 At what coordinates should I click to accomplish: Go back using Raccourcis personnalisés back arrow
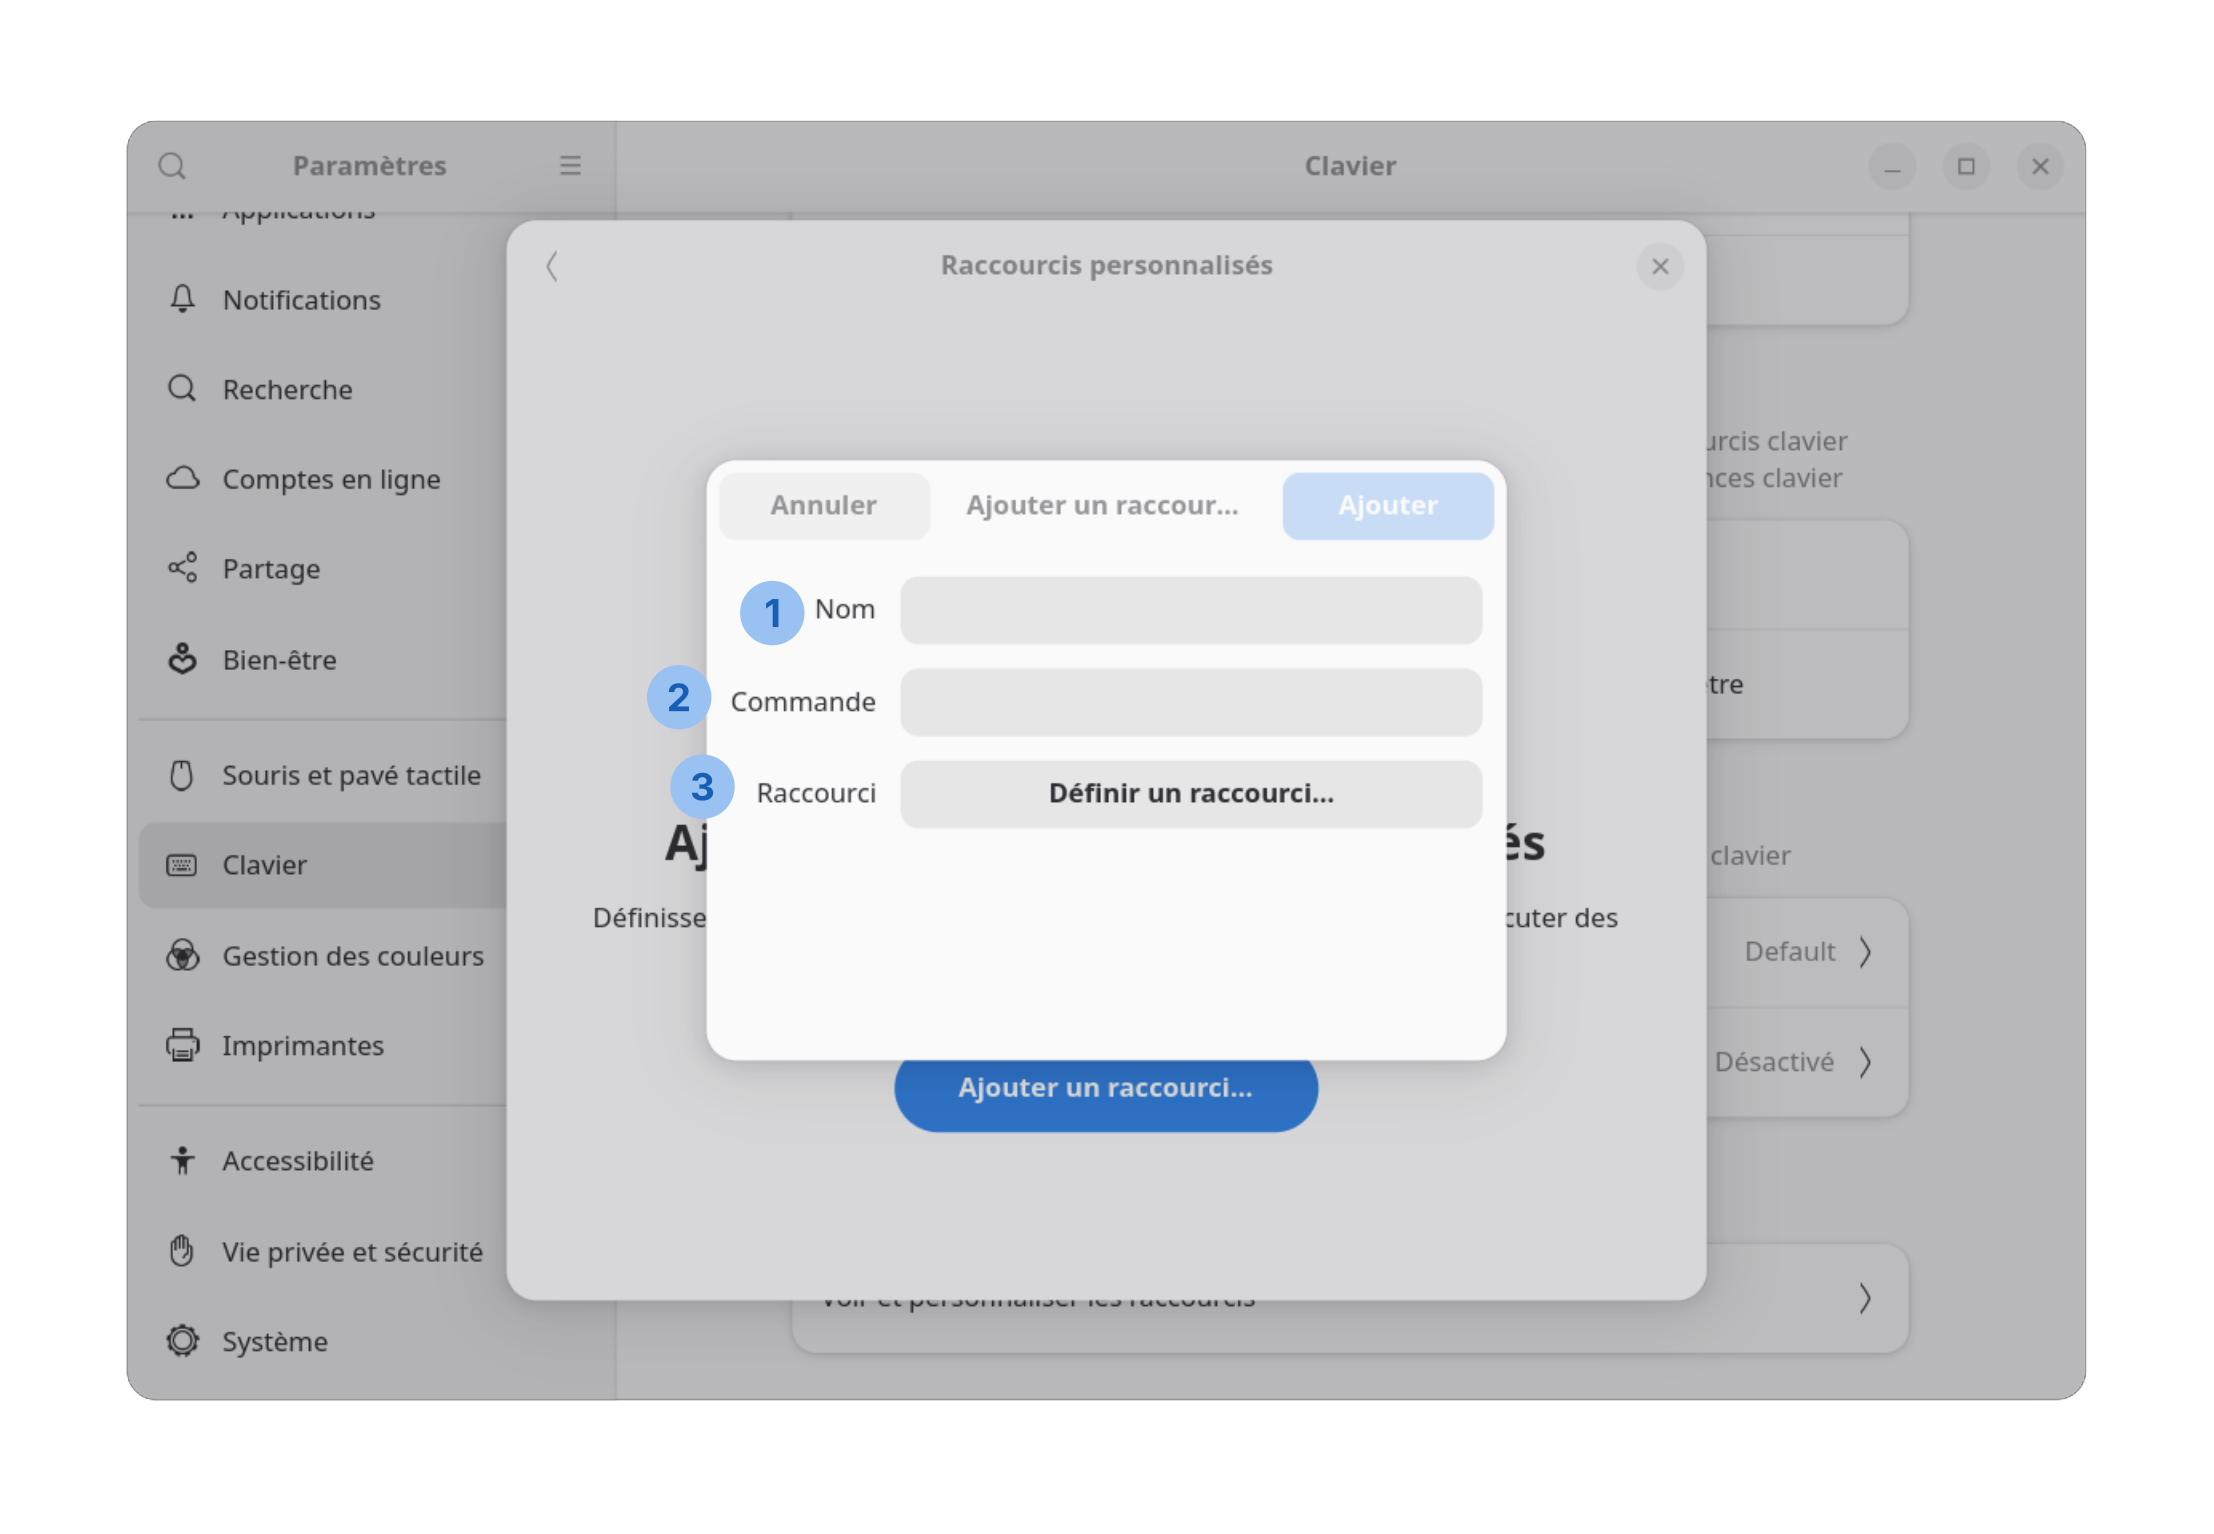click(552, 266)
